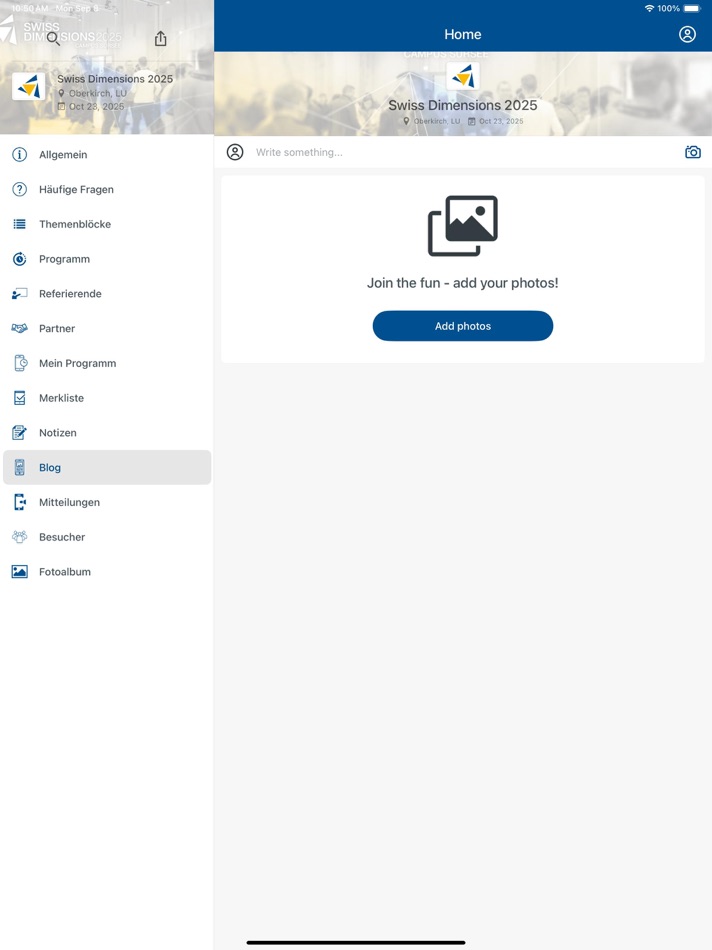Click the Swiss Dimensions 2025 sidebar title

coord(115,79)
